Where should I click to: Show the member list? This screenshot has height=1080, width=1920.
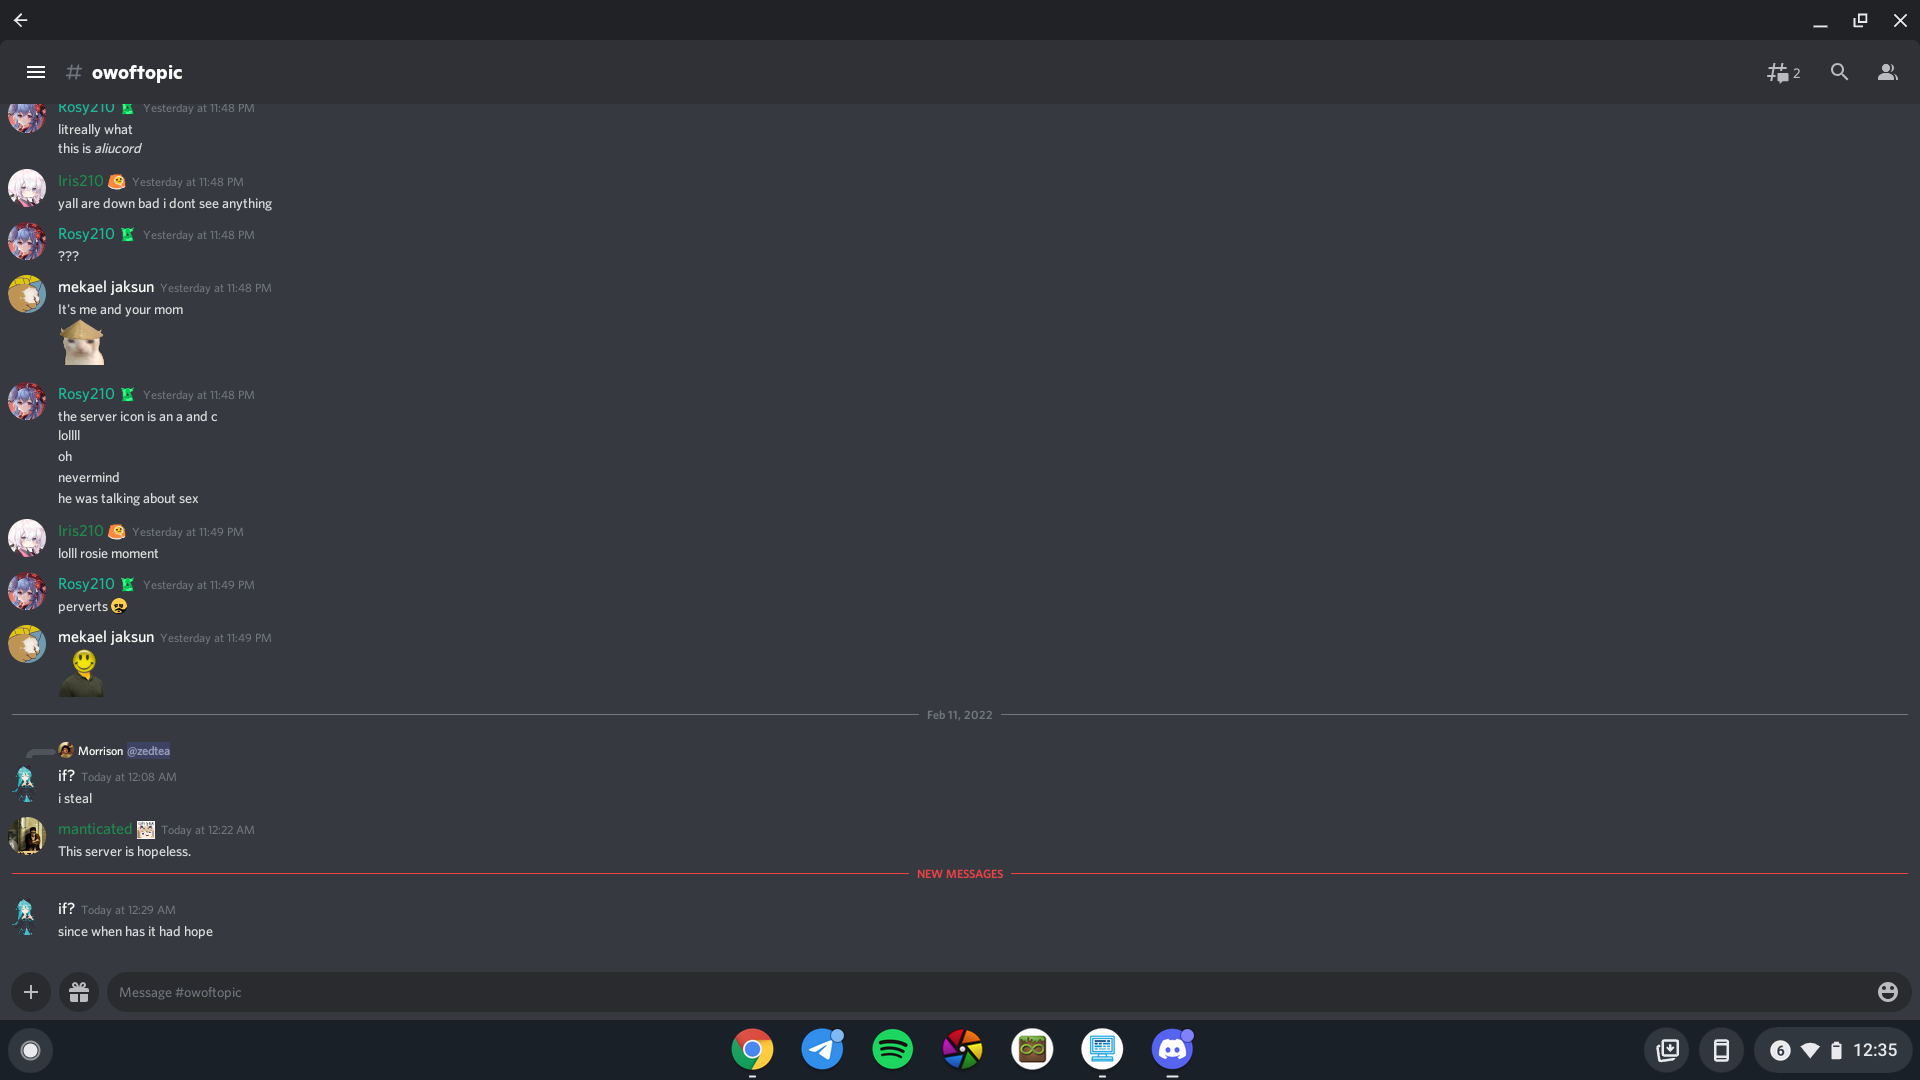click(1887, 72)
